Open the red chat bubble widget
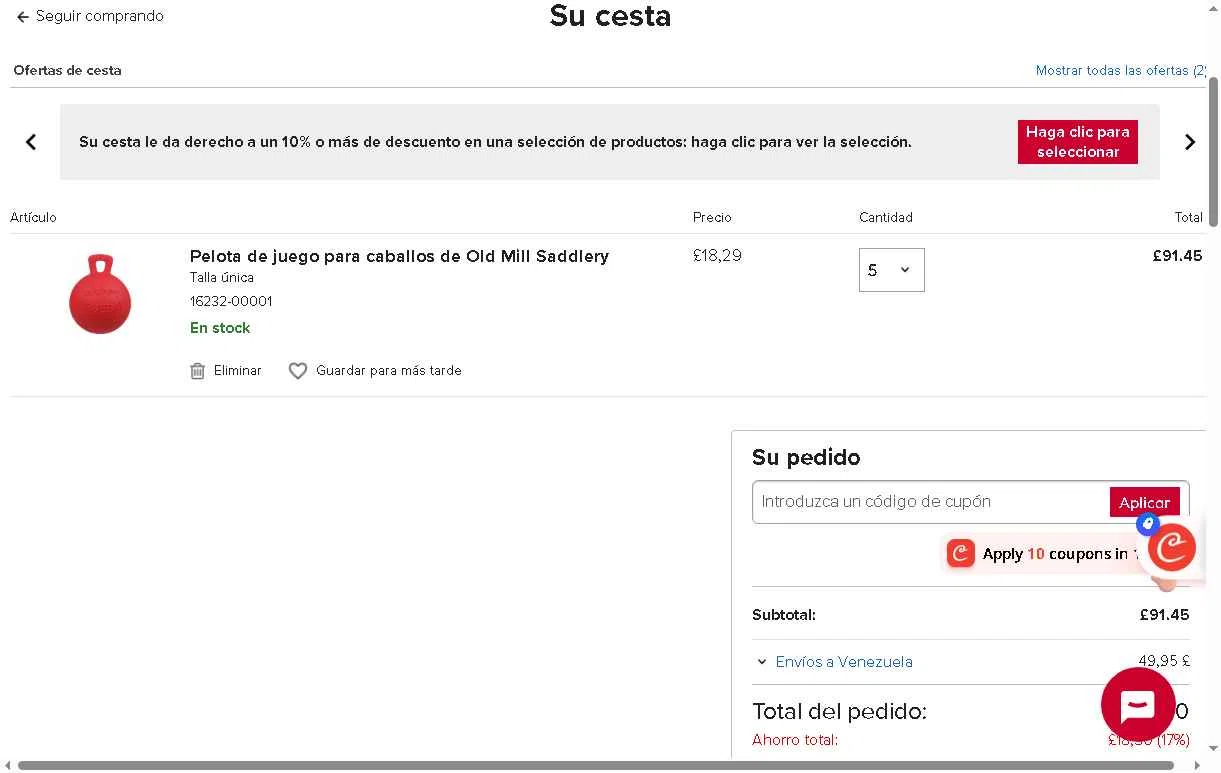 tap(1138, 704)
